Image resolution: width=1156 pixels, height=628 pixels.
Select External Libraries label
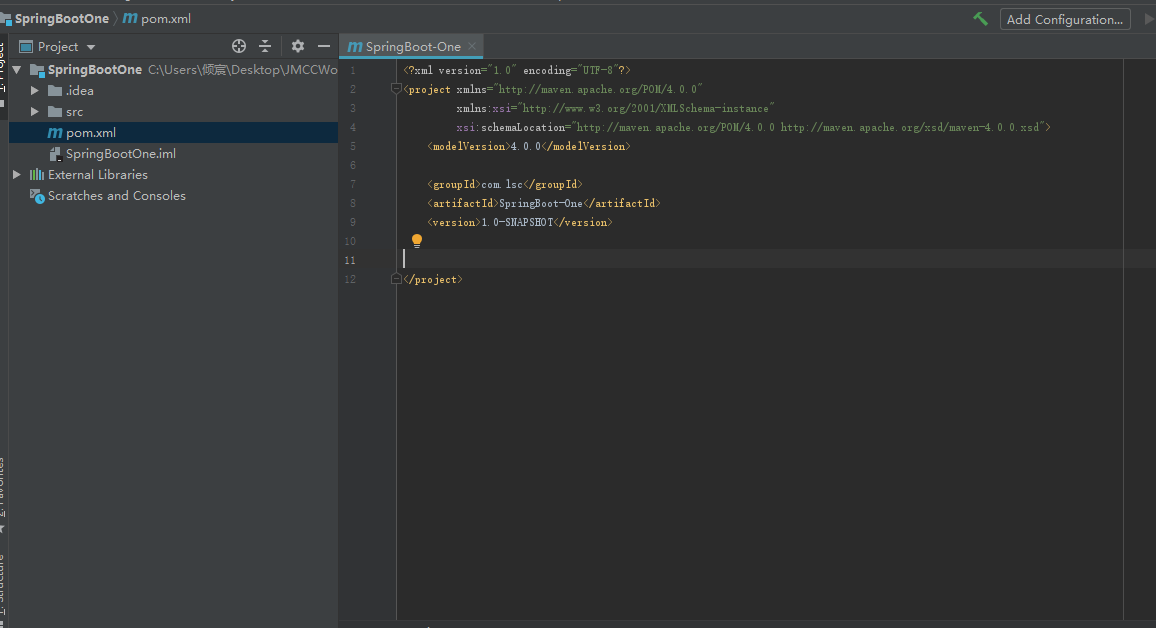pyautogui.click(x=97, y=175)
